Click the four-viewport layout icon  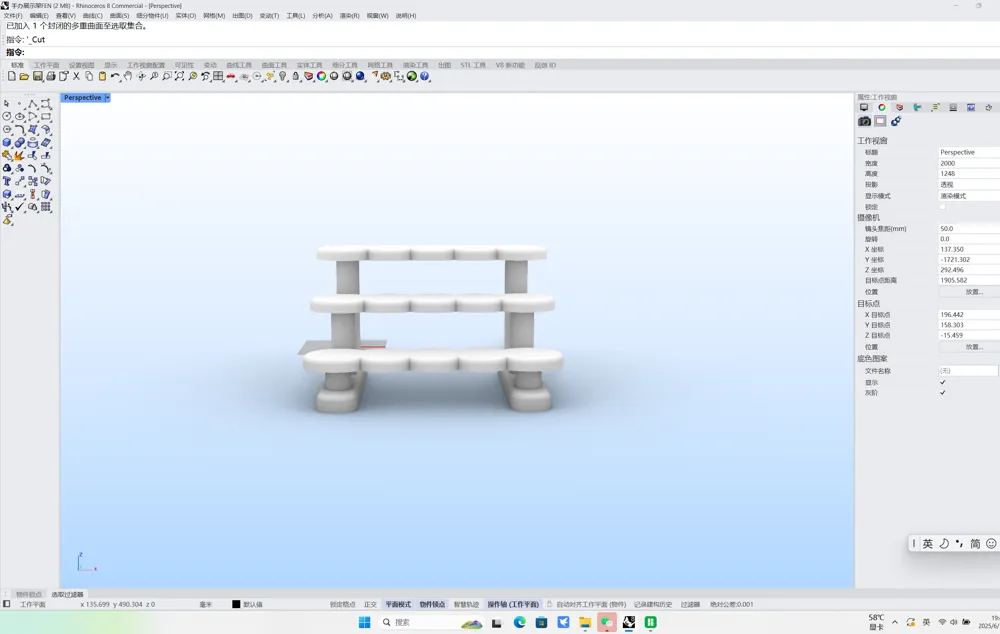218,76
